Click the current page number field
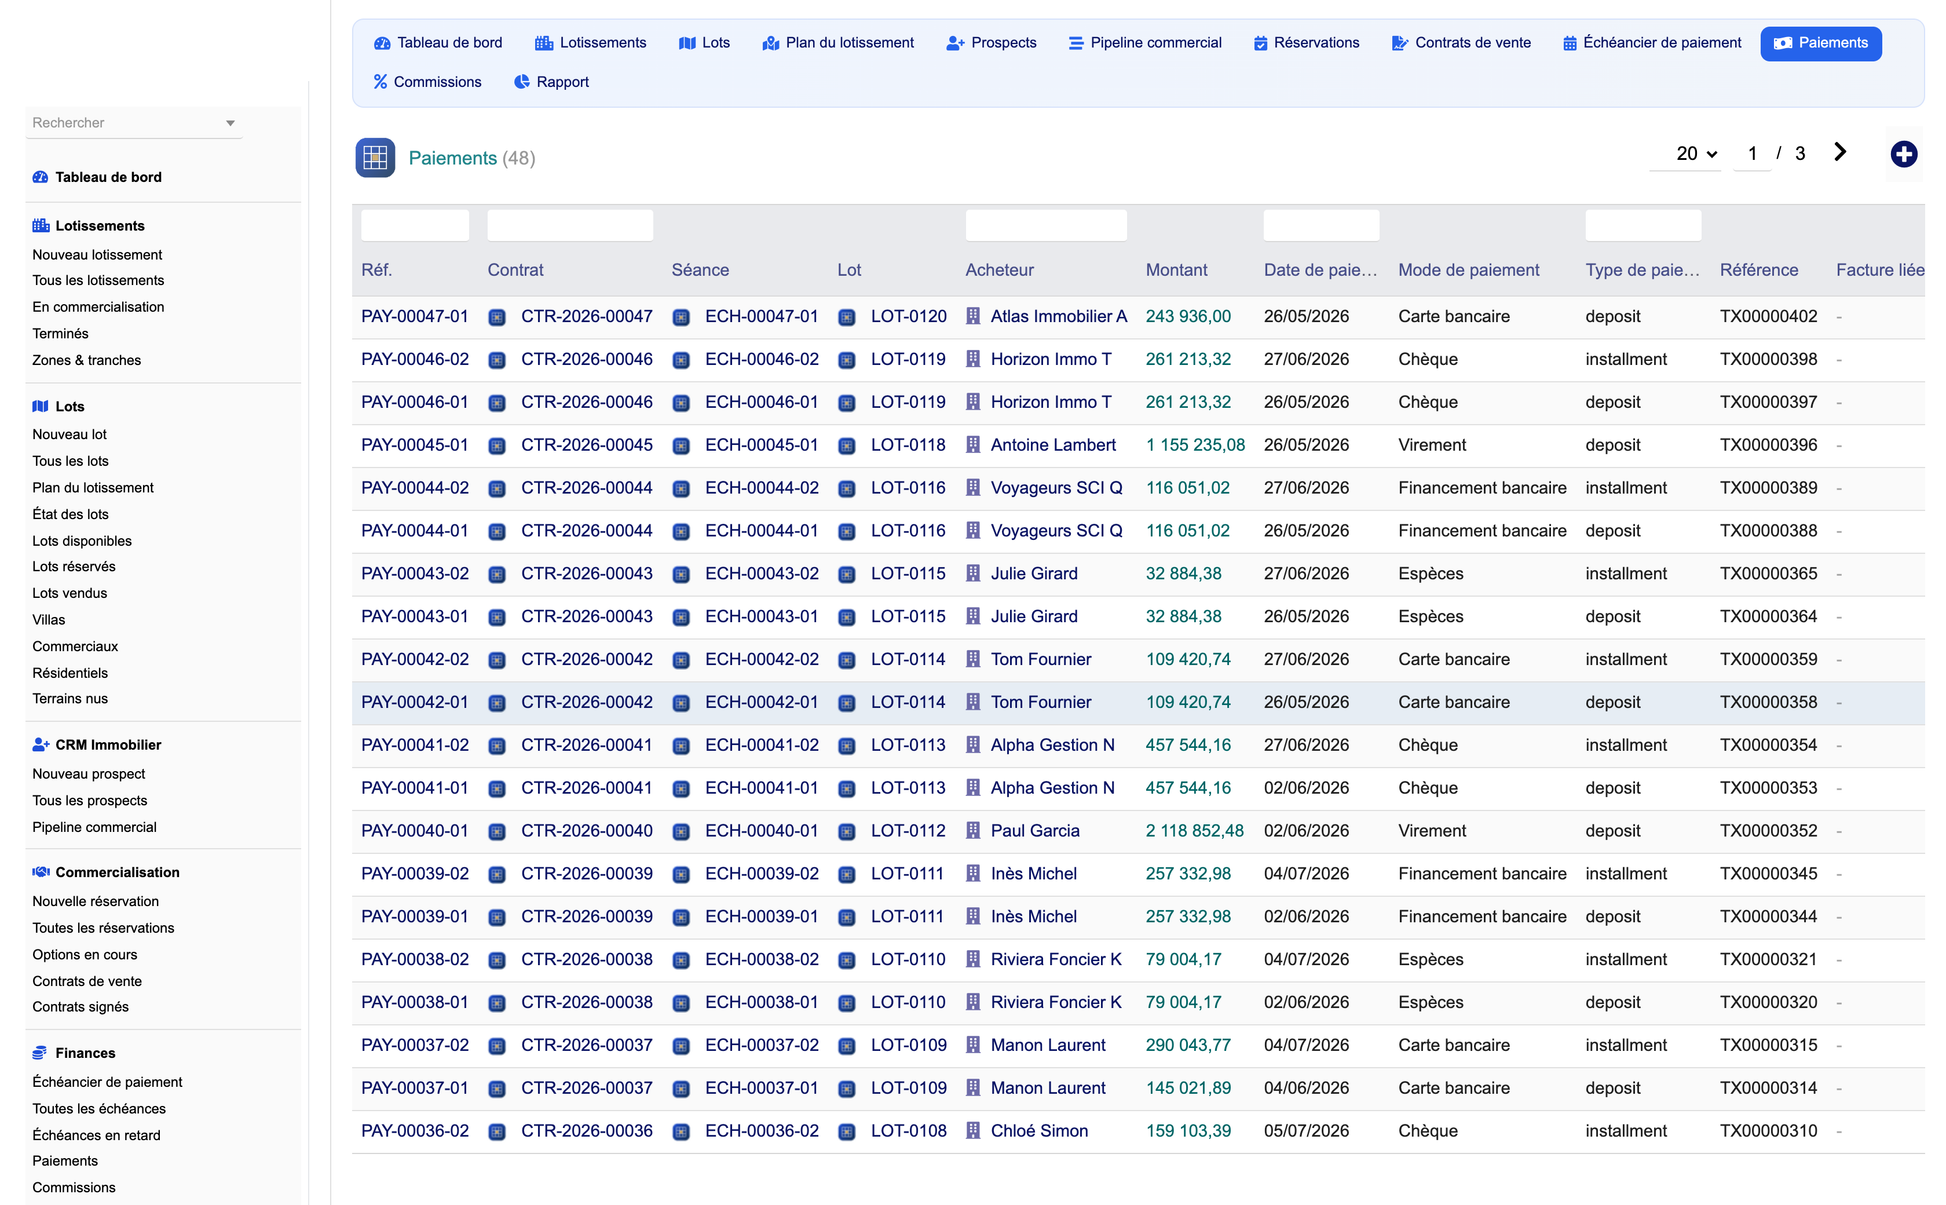The image size is (1946, 1205). click(x=1752, y=154)
